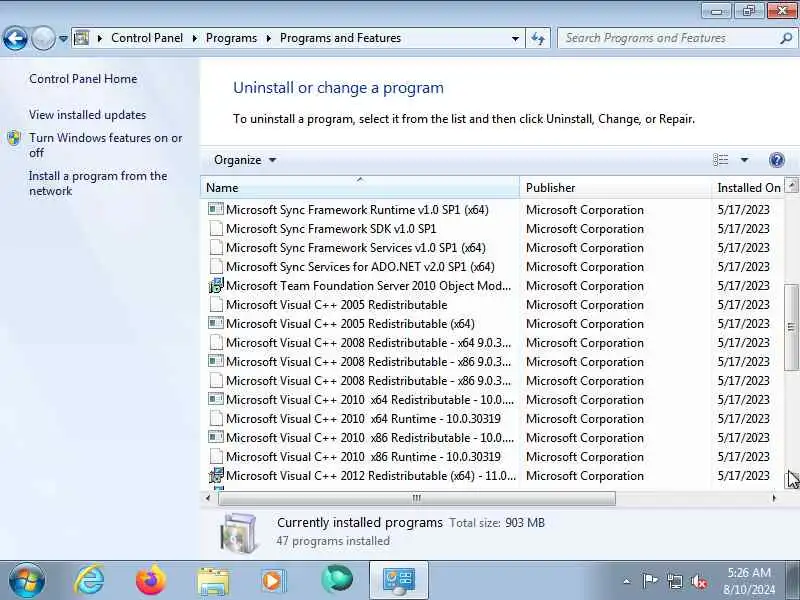800x600 pixels.
Task: Click the horizontal scrollbar thumb
Action: click(416, 498)
